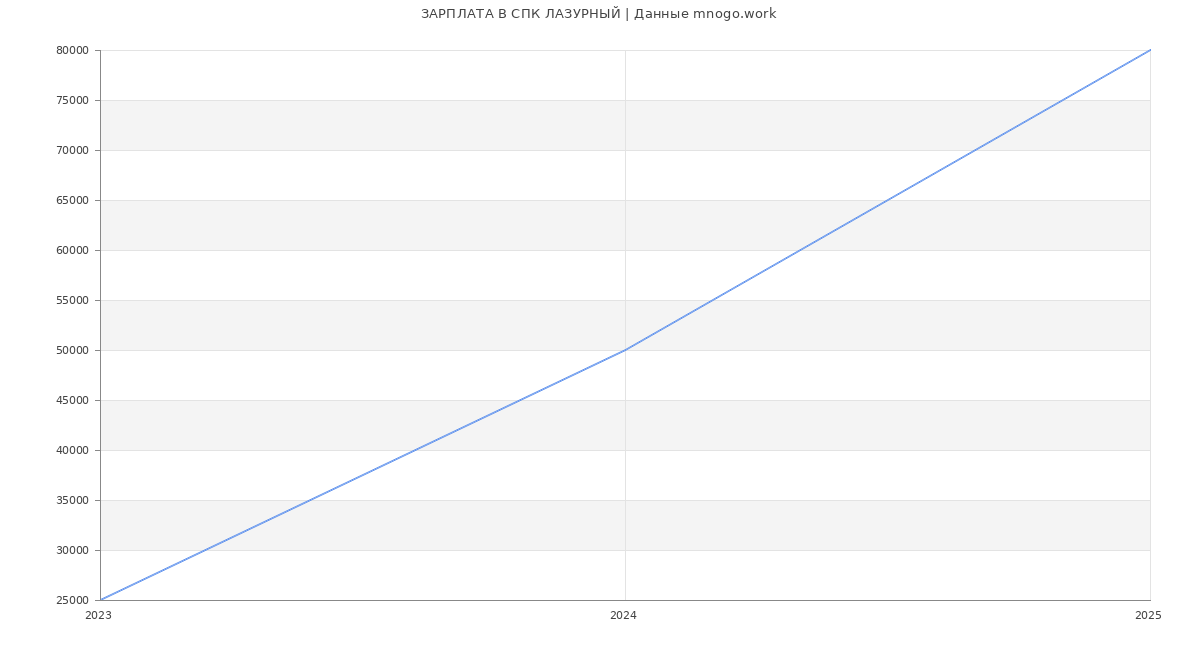
Task: Click the 2024 x-axis label
Action: pos(623,616)
